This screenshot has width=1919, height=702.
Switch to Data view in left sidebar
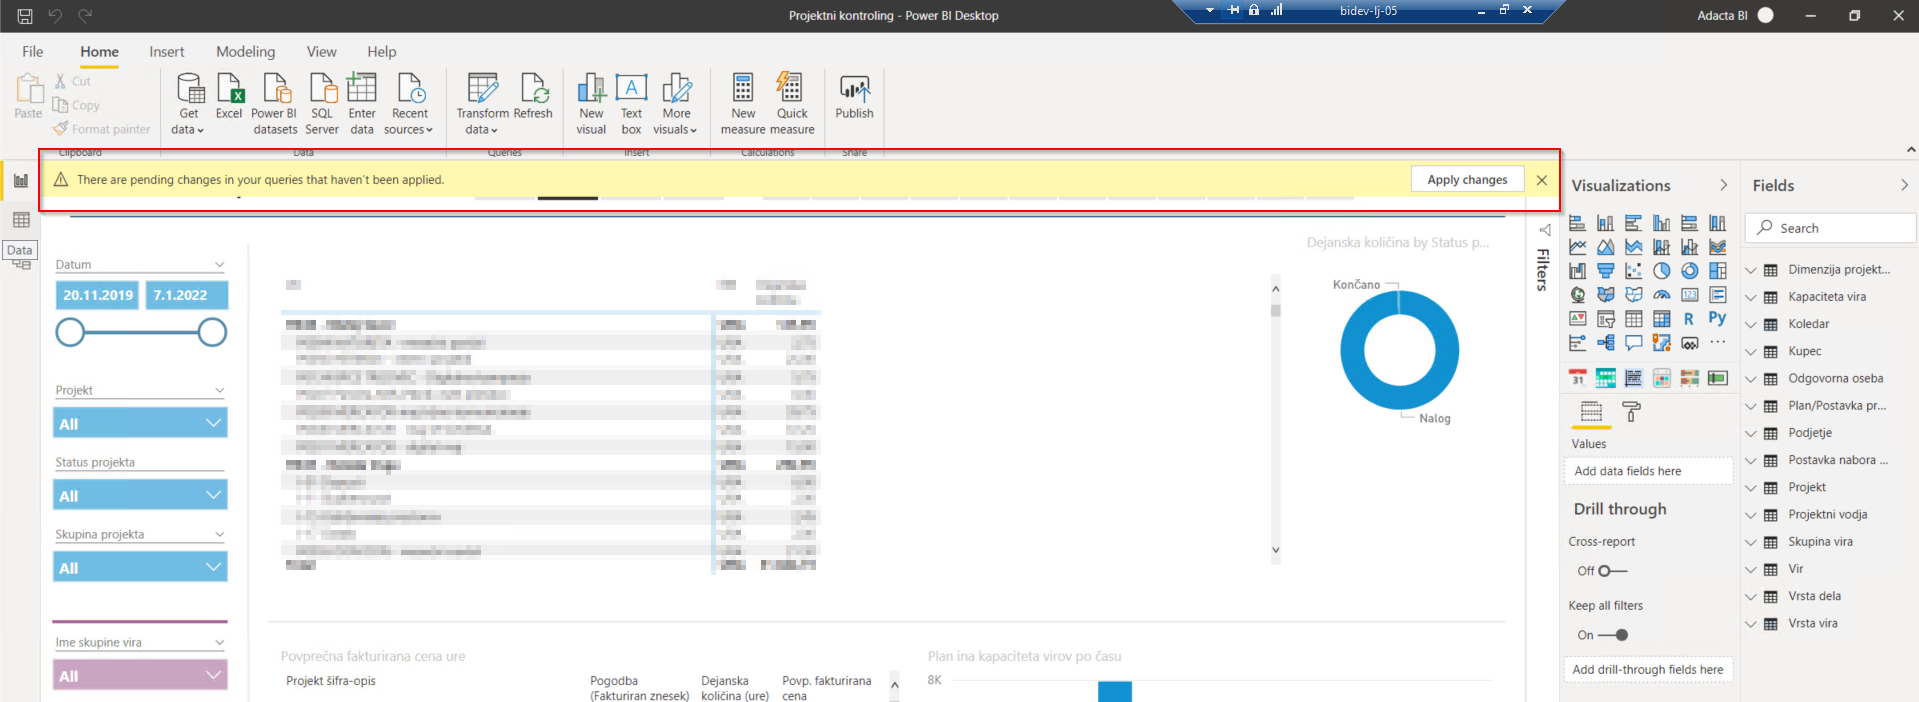point(21,220)
